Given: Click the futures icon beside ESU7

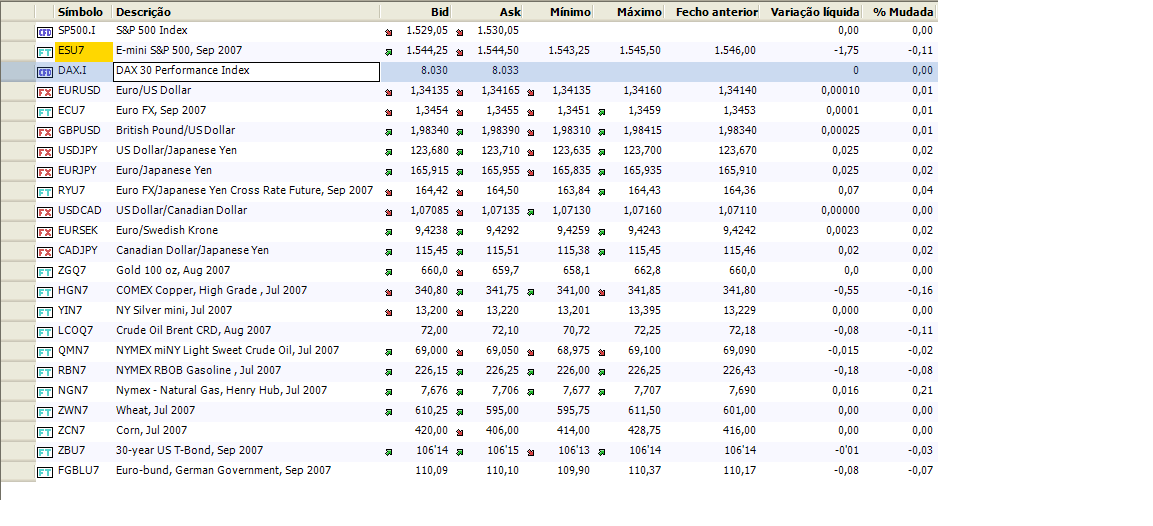Looking at the screenshot, I should coord(45,52).
